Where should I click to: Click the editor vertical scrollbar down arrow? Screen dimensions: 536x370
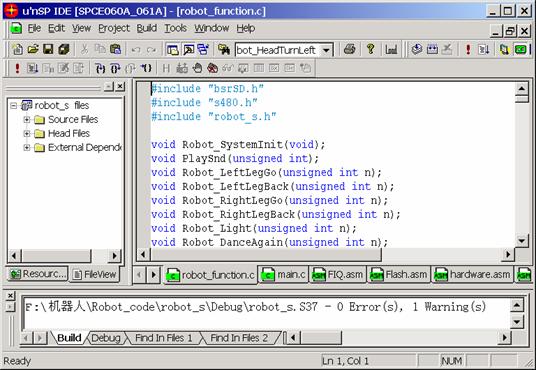pos(522,240)
